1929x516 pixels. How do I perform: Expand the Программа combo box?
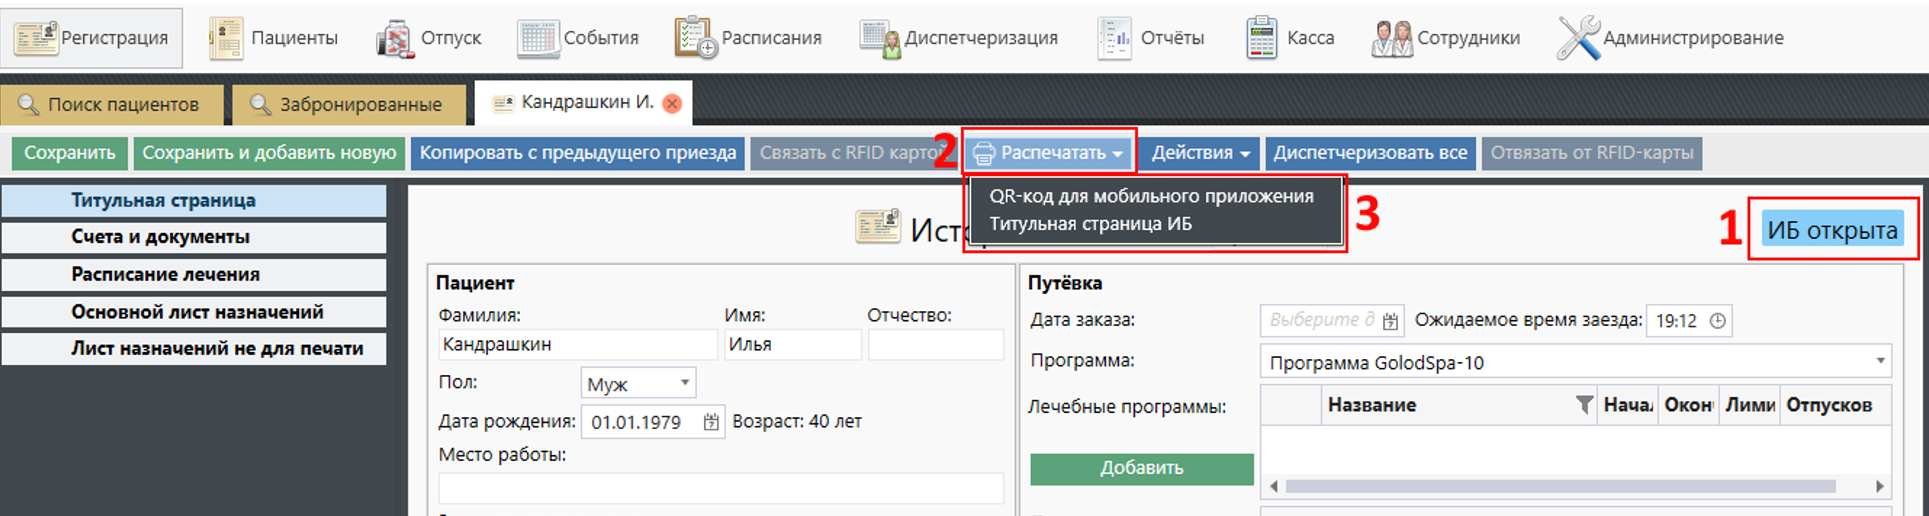[x=1879, y=361]
